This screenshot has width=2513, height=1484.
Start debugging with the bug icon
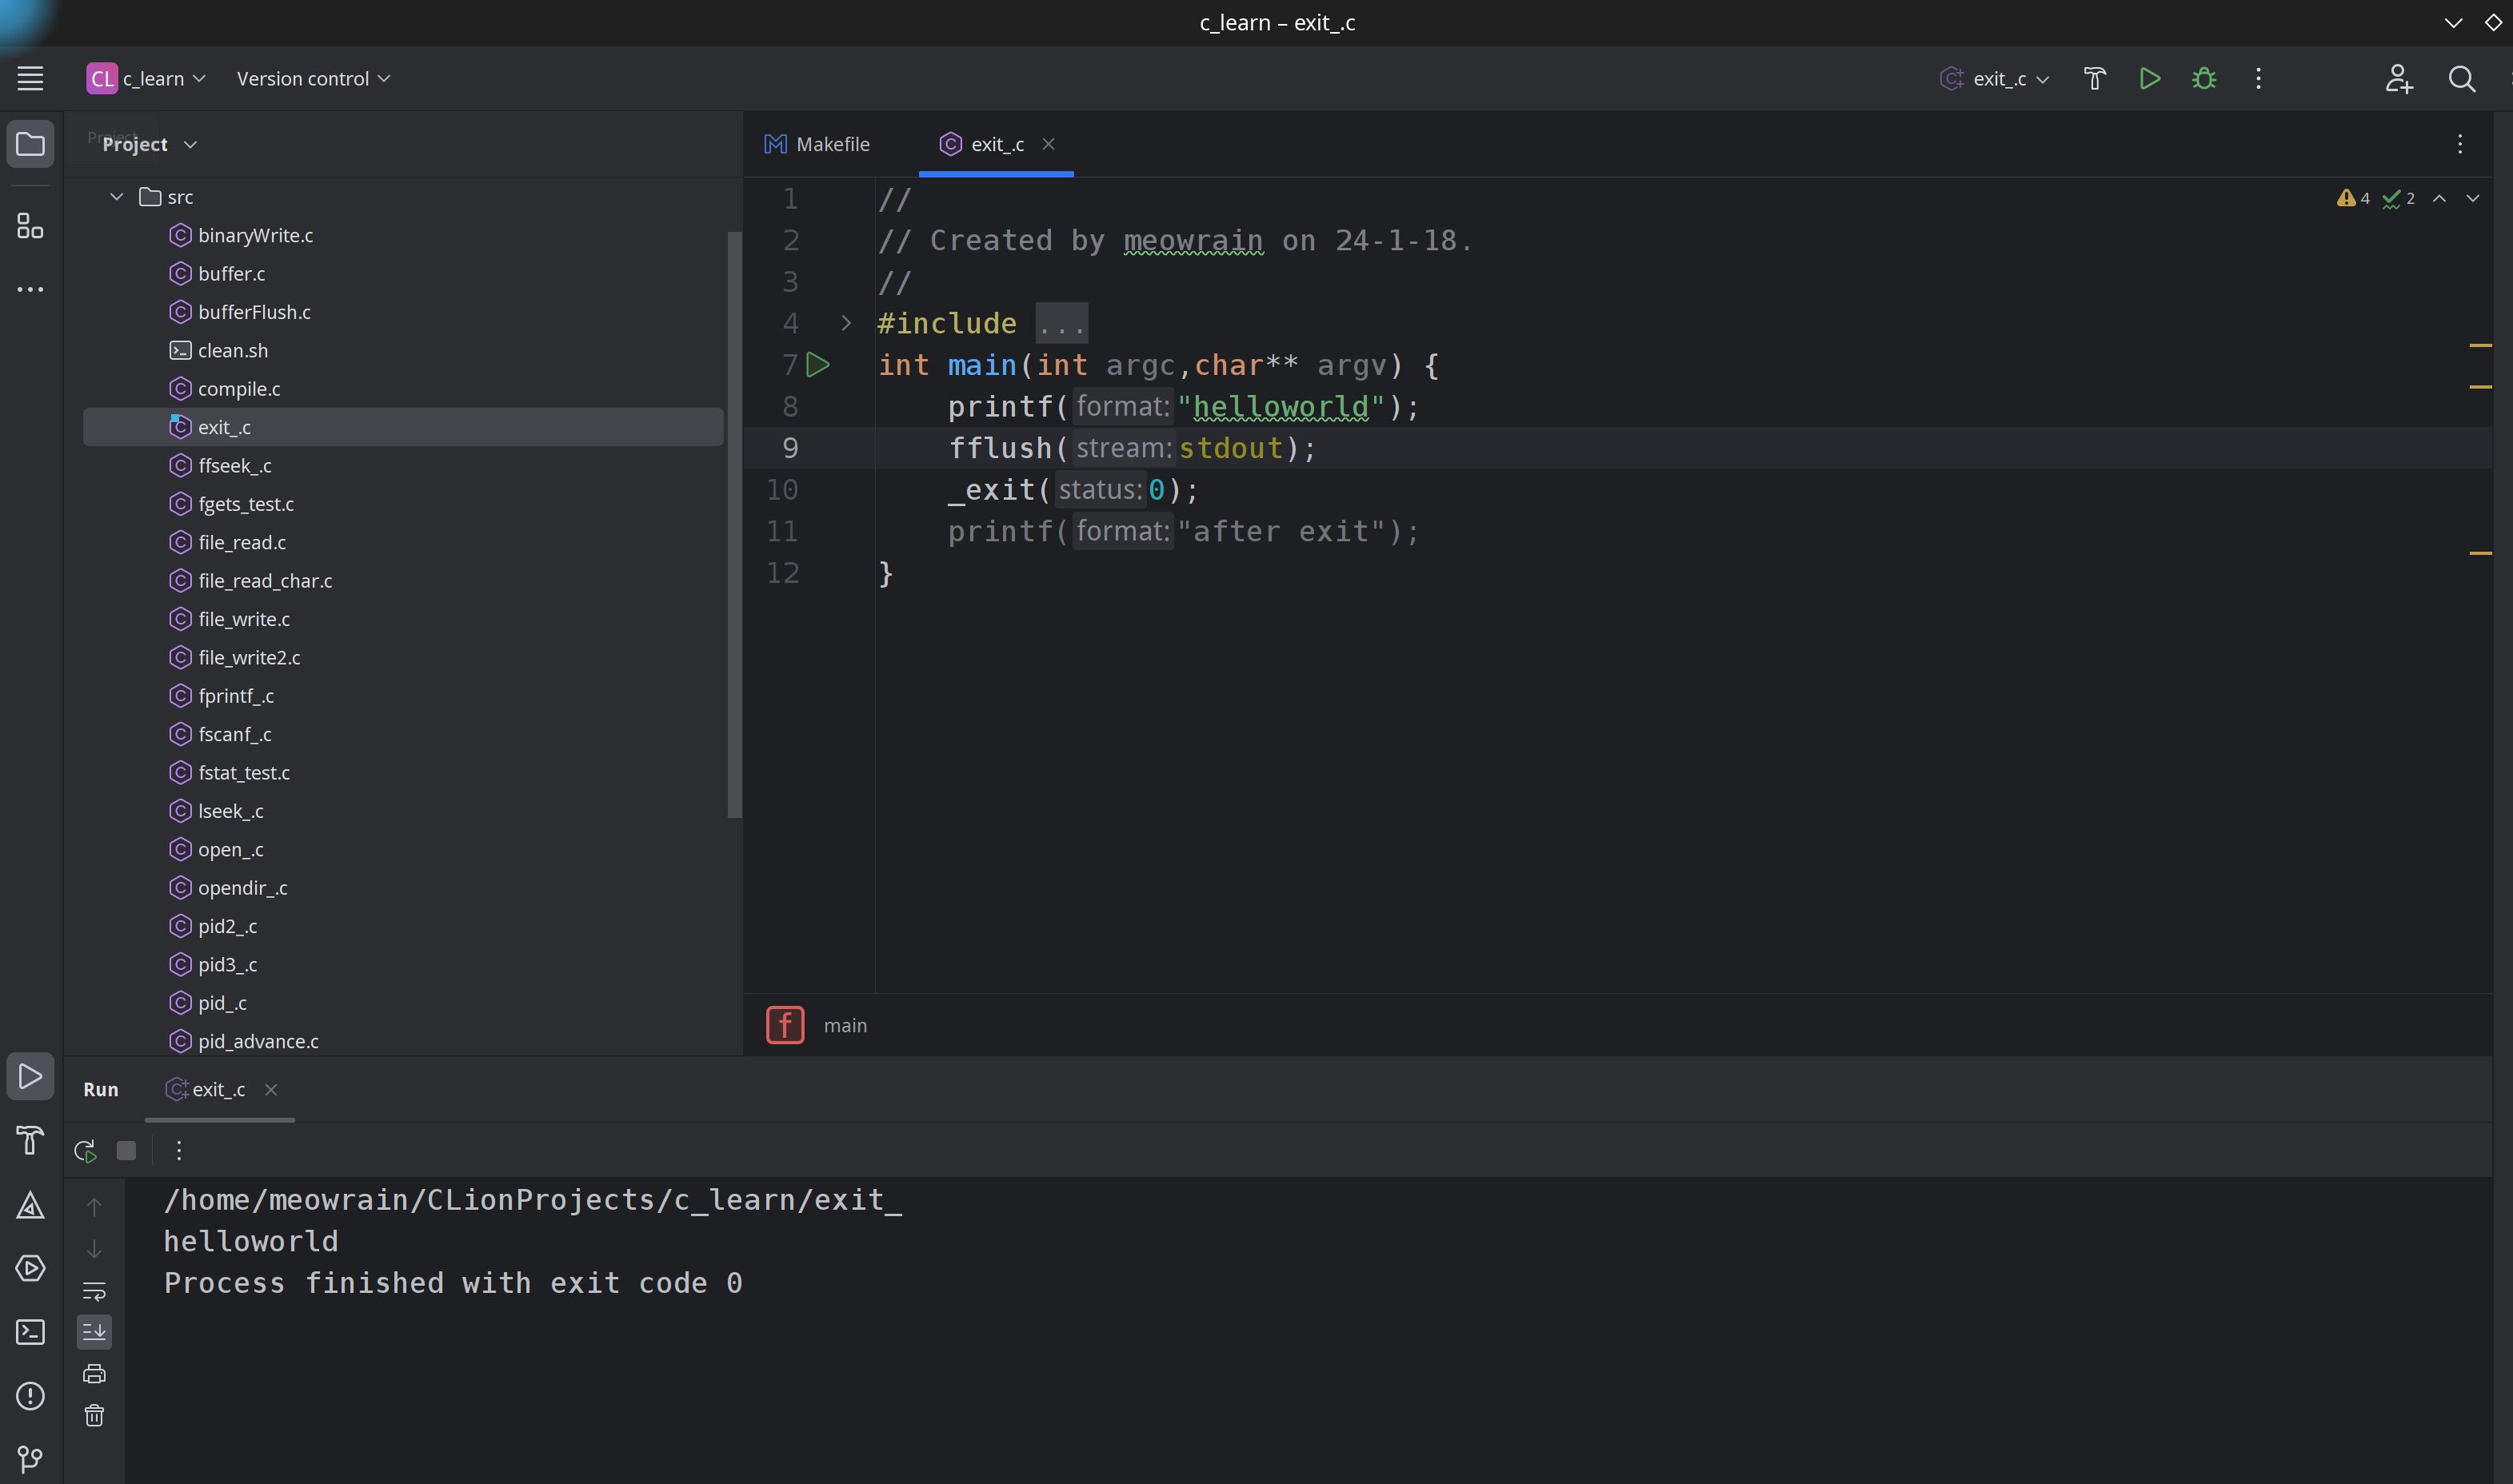point(2204,78)
